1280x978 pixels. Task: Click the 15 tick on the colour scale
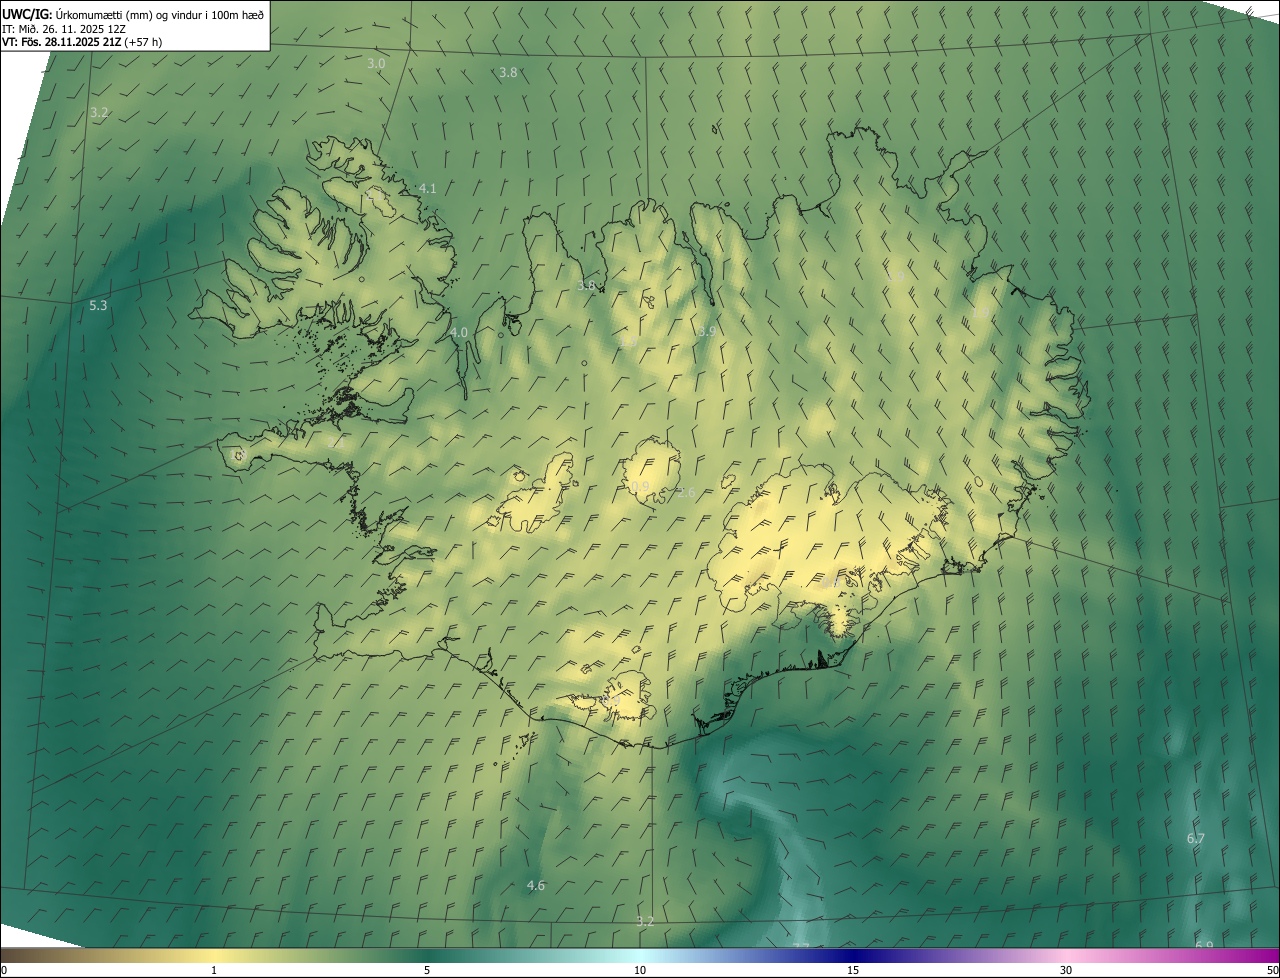[853, 970]
